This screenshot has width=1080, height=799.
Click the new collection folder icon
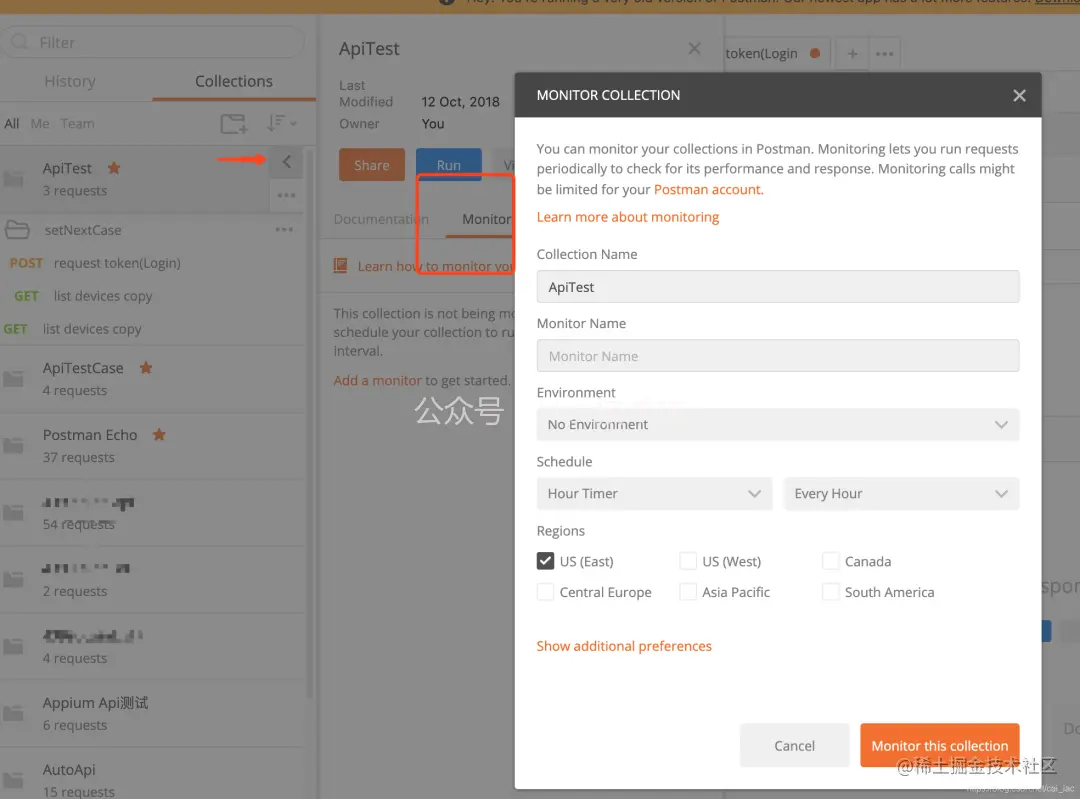[233, 124]
